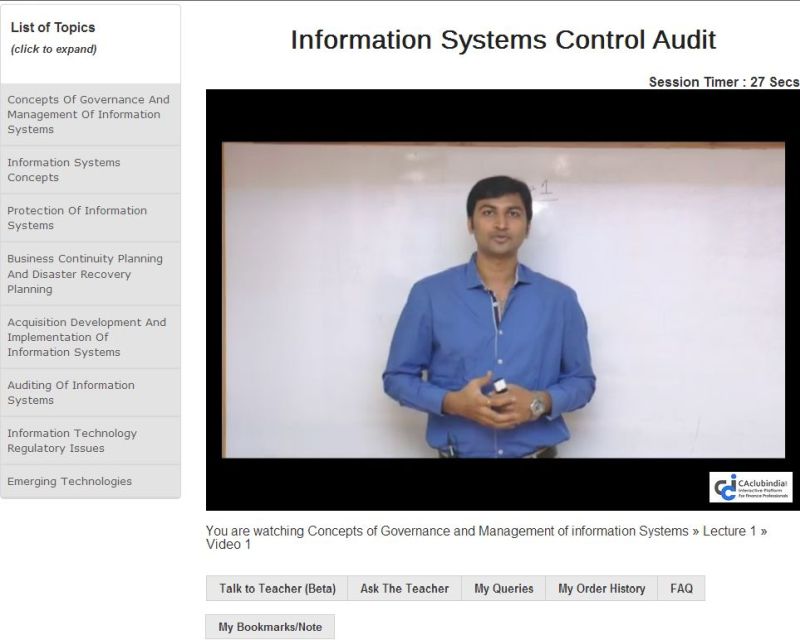The height and width of the screenshot is (640, 800).
Task: Open My Queries
Action: [x=503, y=588]
